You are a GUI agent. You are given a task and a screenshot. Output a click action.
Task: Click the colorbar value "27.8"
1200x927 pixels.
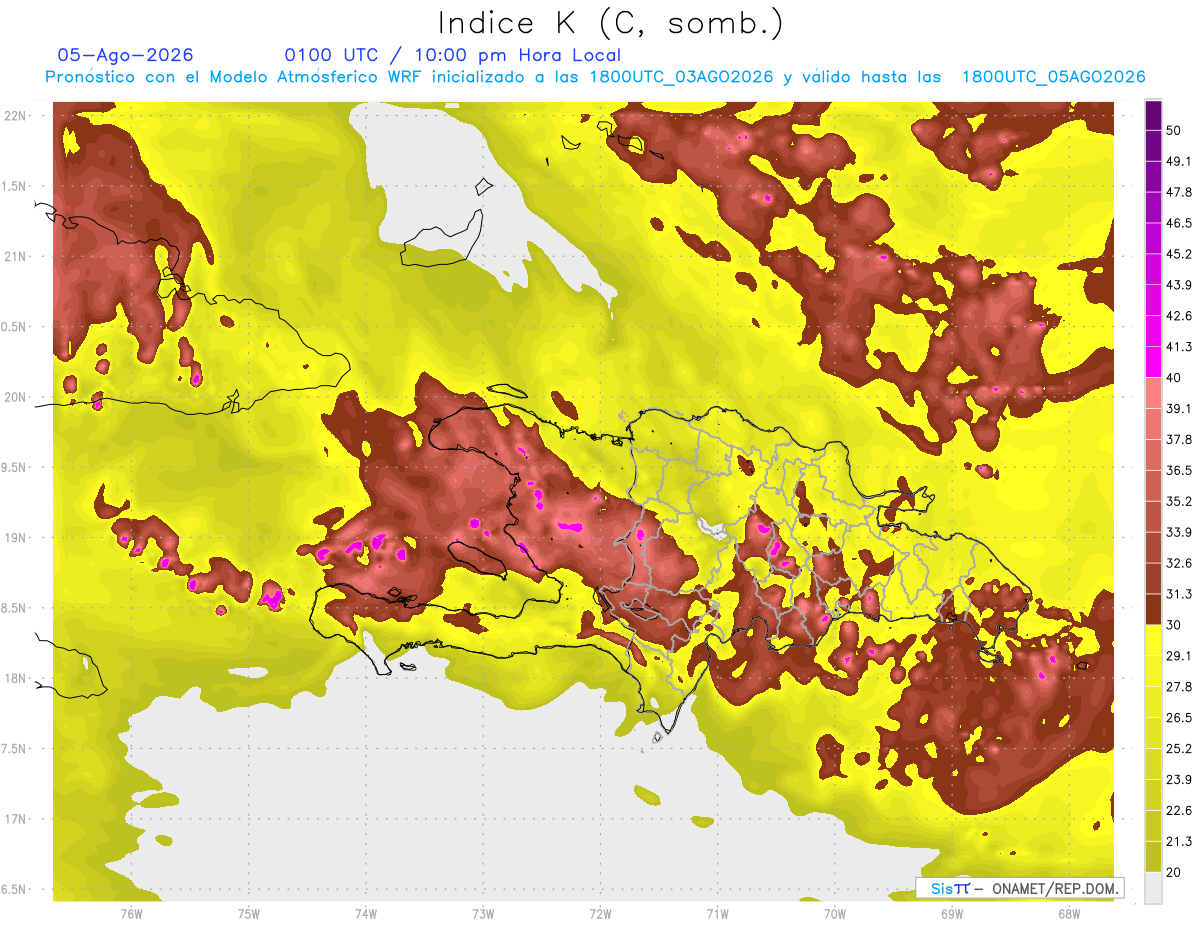pos(1178,687)
